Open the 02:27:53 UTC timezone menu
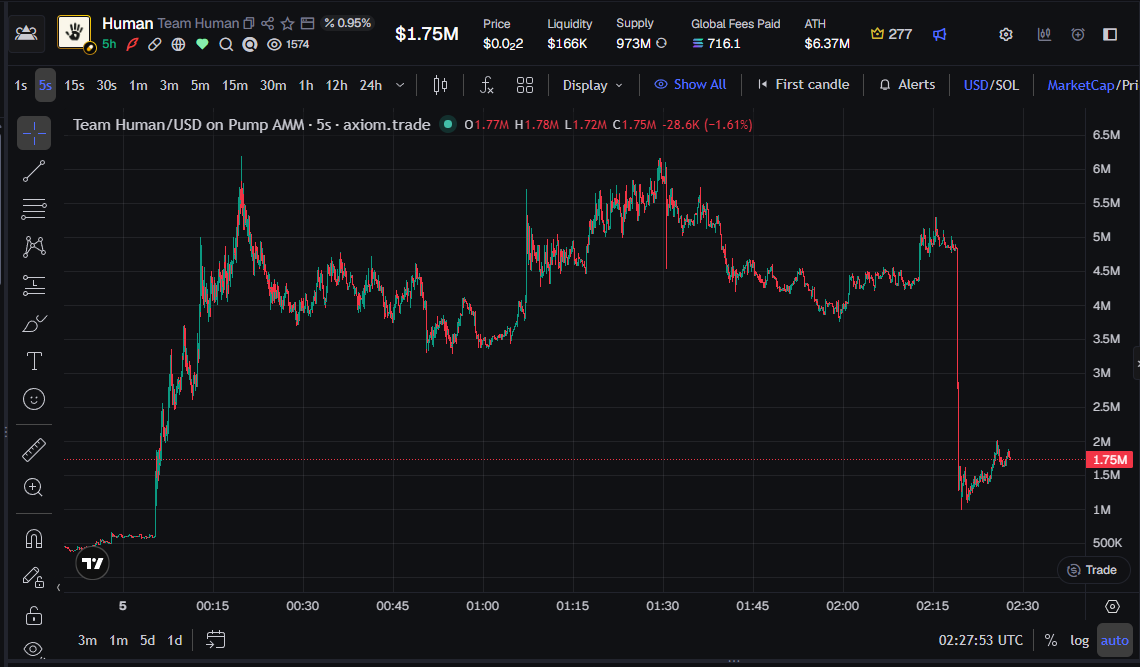Image resolution: width=1140 pixels, height=667 pixels. [981, 640]
